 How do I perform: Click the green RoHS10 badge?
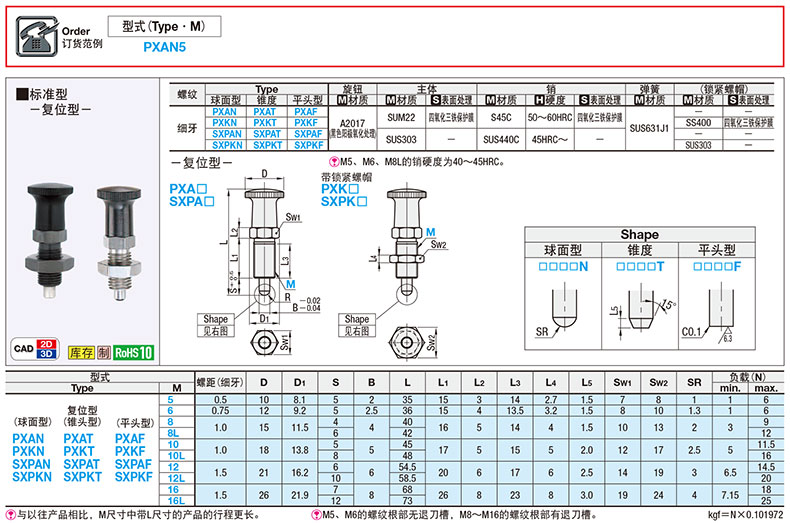pos(133,352)
